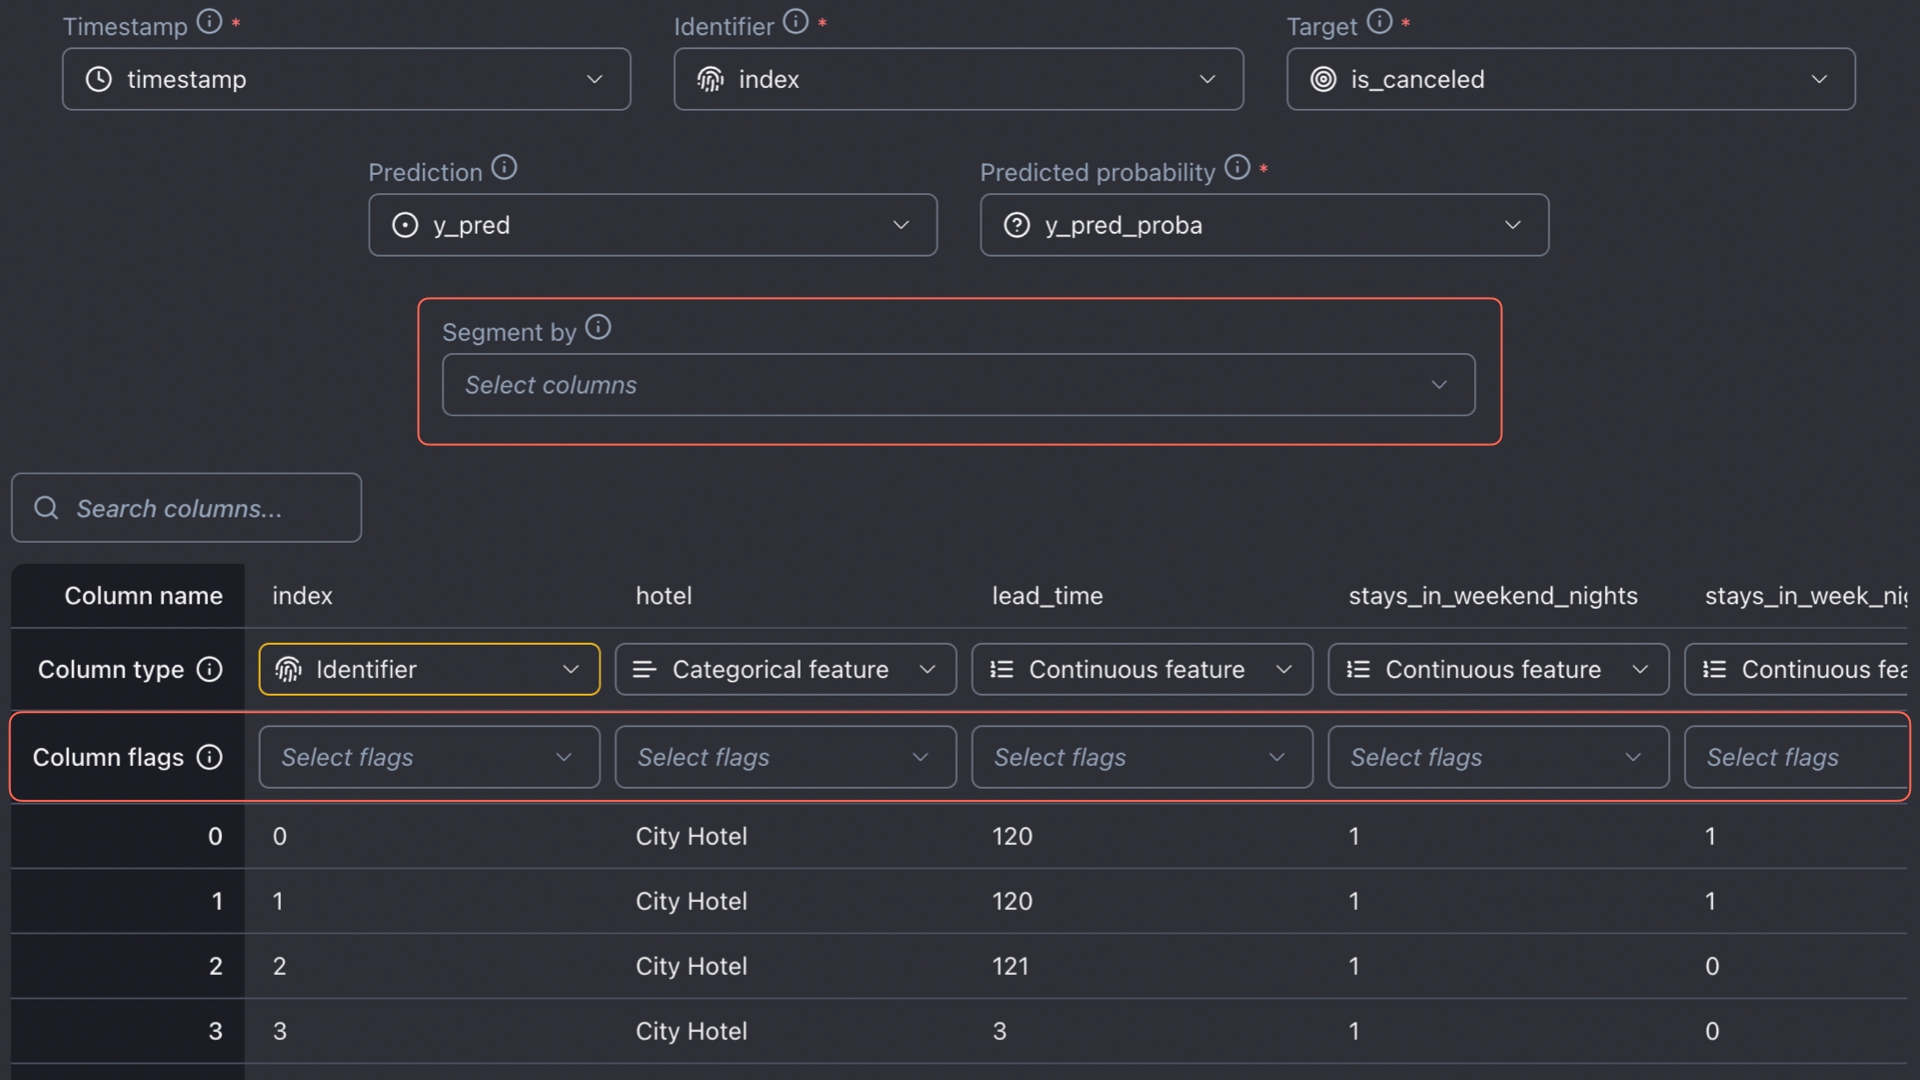Click the Predicted probability info icon
Image resolution: width=1920 pixels, height=1080 pixels.
coord(1237,168)
